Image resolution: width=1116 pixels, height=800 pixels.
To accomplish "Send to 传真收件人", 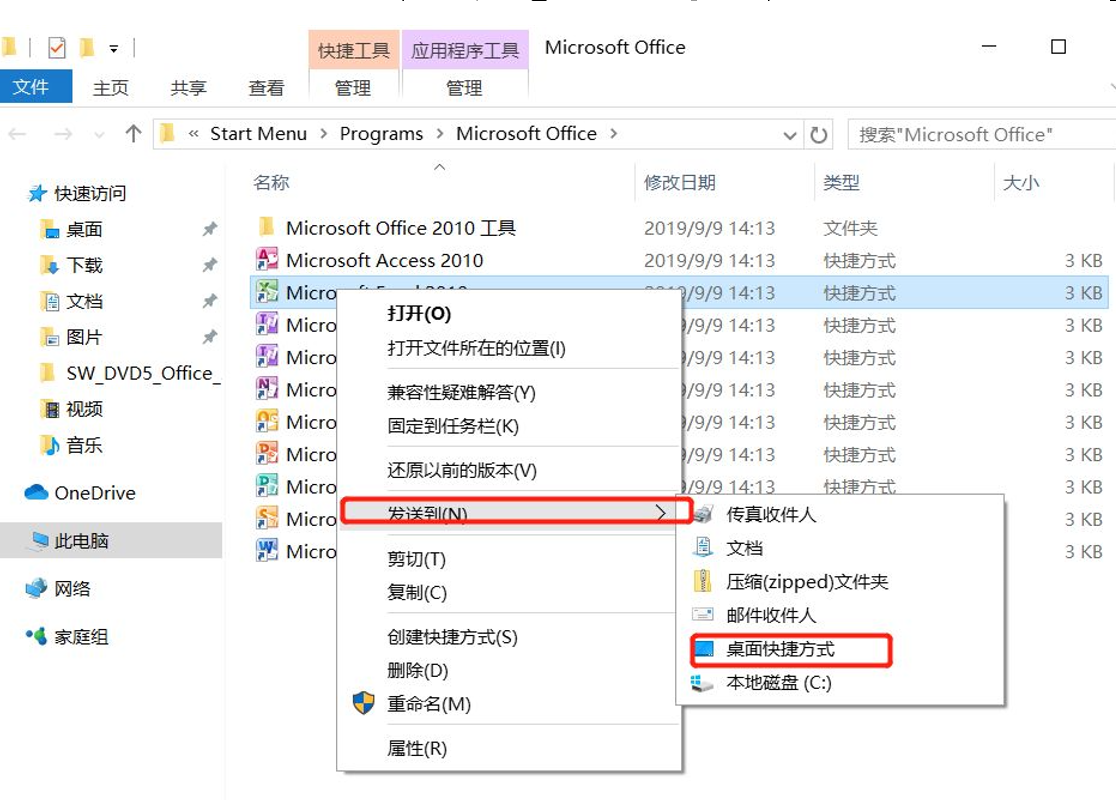I will [770, 515].
